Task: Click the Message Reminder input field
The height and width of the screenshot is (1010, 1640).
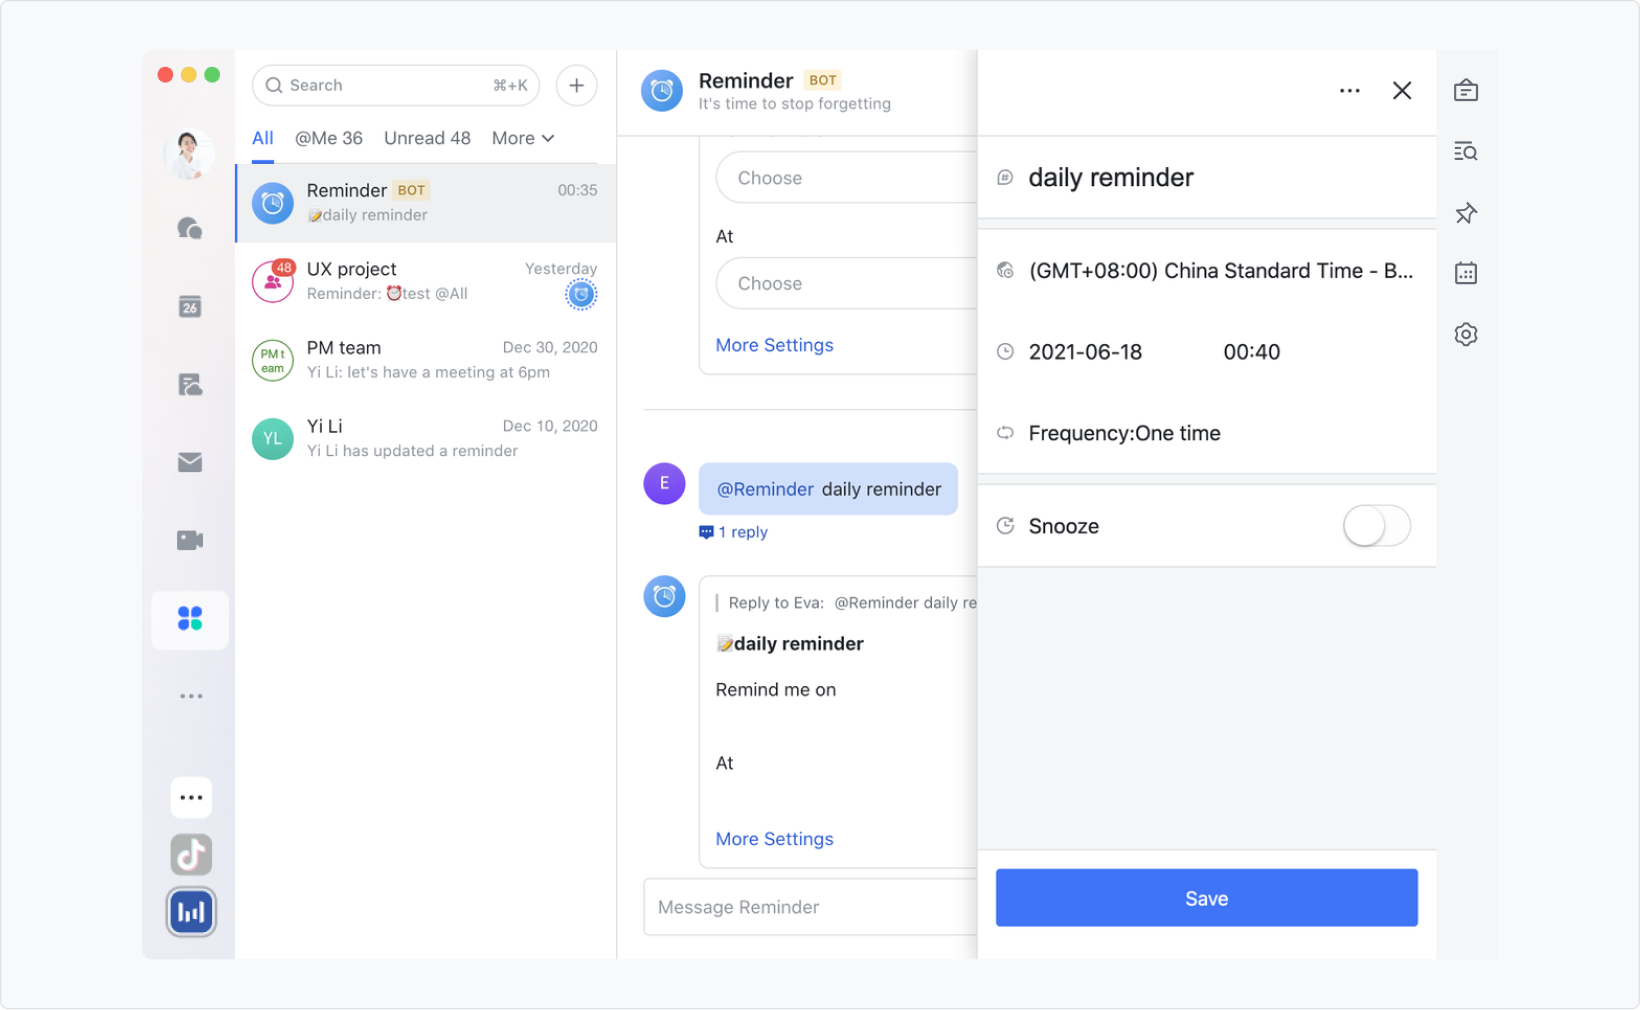Action: 810,907
